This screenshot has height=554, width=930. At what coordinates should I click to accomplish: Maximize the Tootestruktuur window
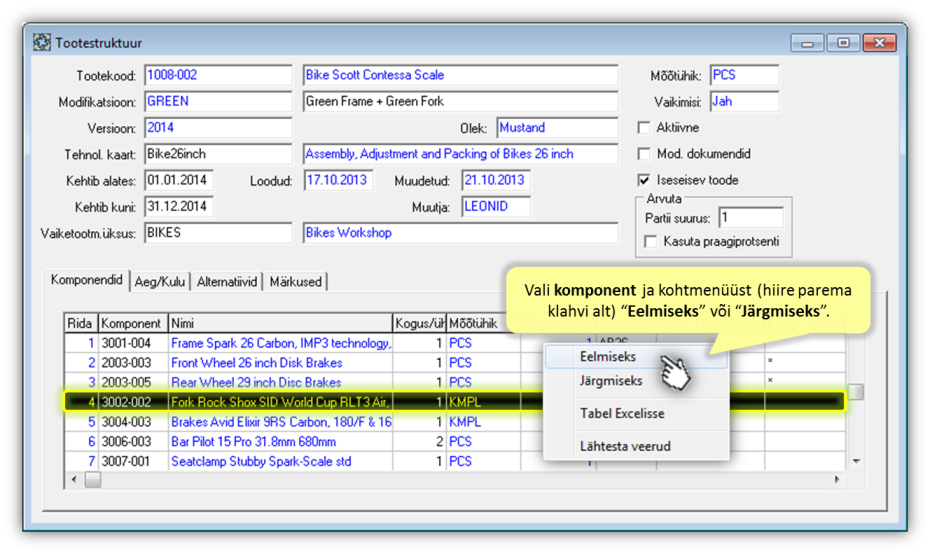[x=843, y=43]
